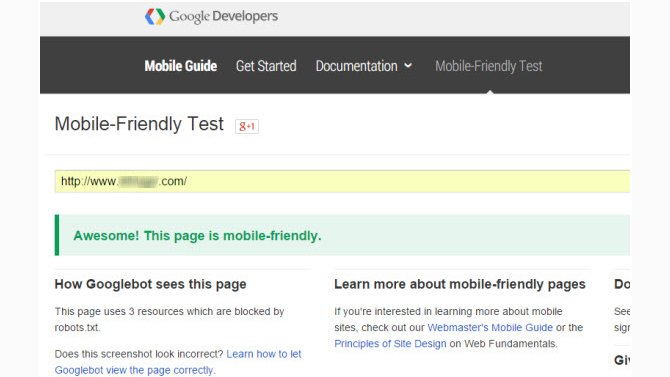This screenshot has height=377, width=670.
Task: Open Webmaster's Mobile Guide link
Action: tap(490, 328)
